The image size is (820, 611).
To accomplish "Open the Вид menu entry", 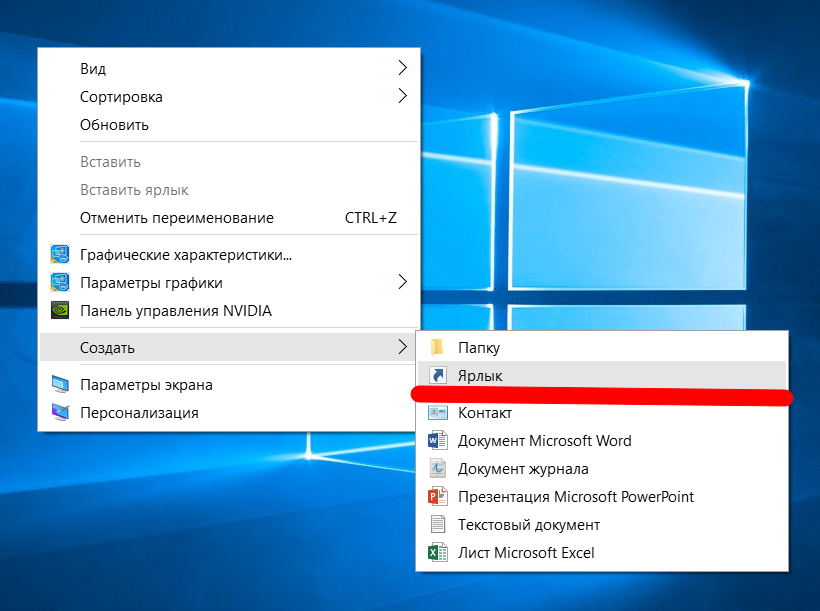I will coord(229,69).
